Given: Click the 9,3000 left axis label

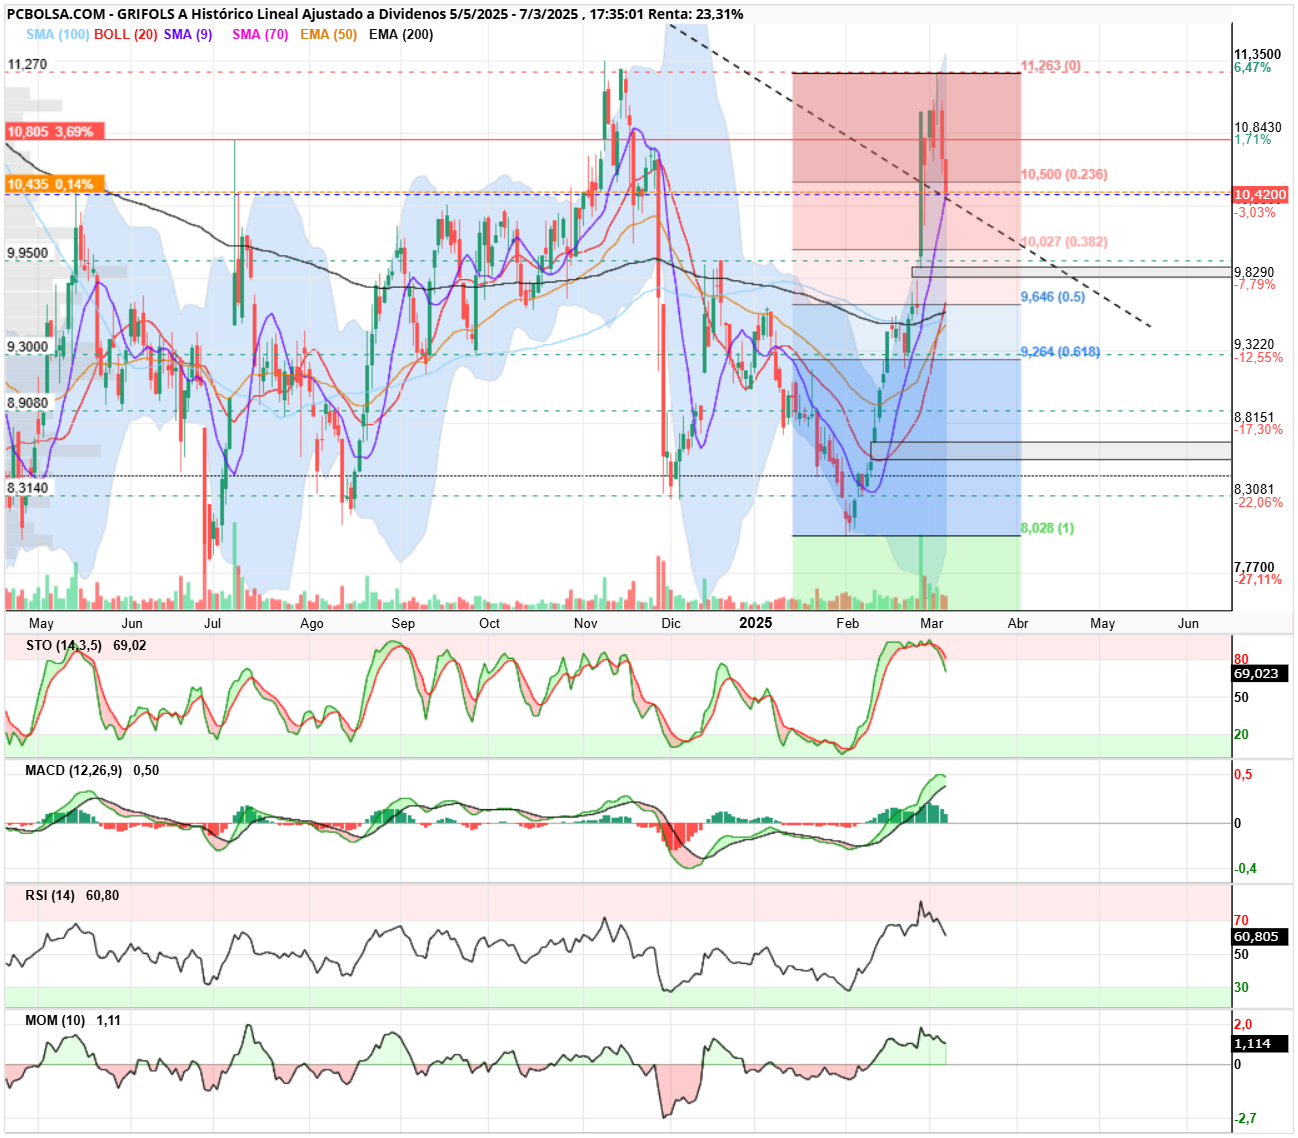Looking at the screenshot, I should point(28,346).
